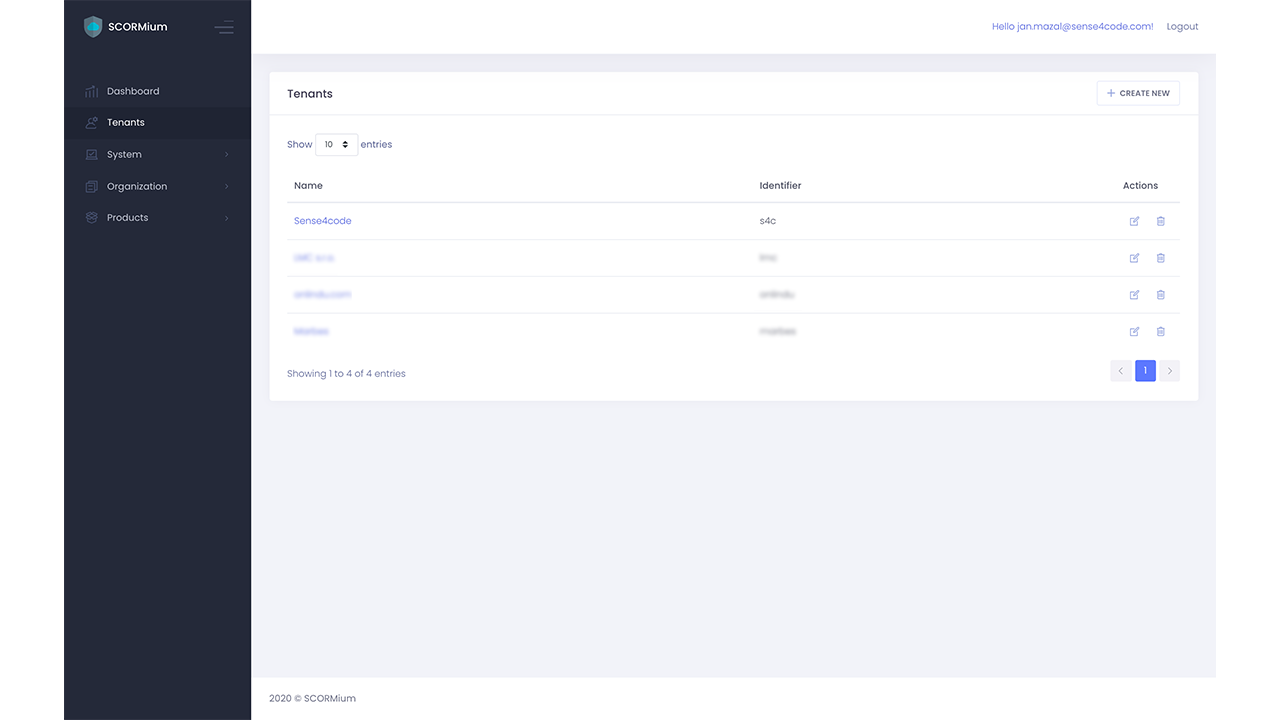Expand the System submenu chevron

[227, 155]
